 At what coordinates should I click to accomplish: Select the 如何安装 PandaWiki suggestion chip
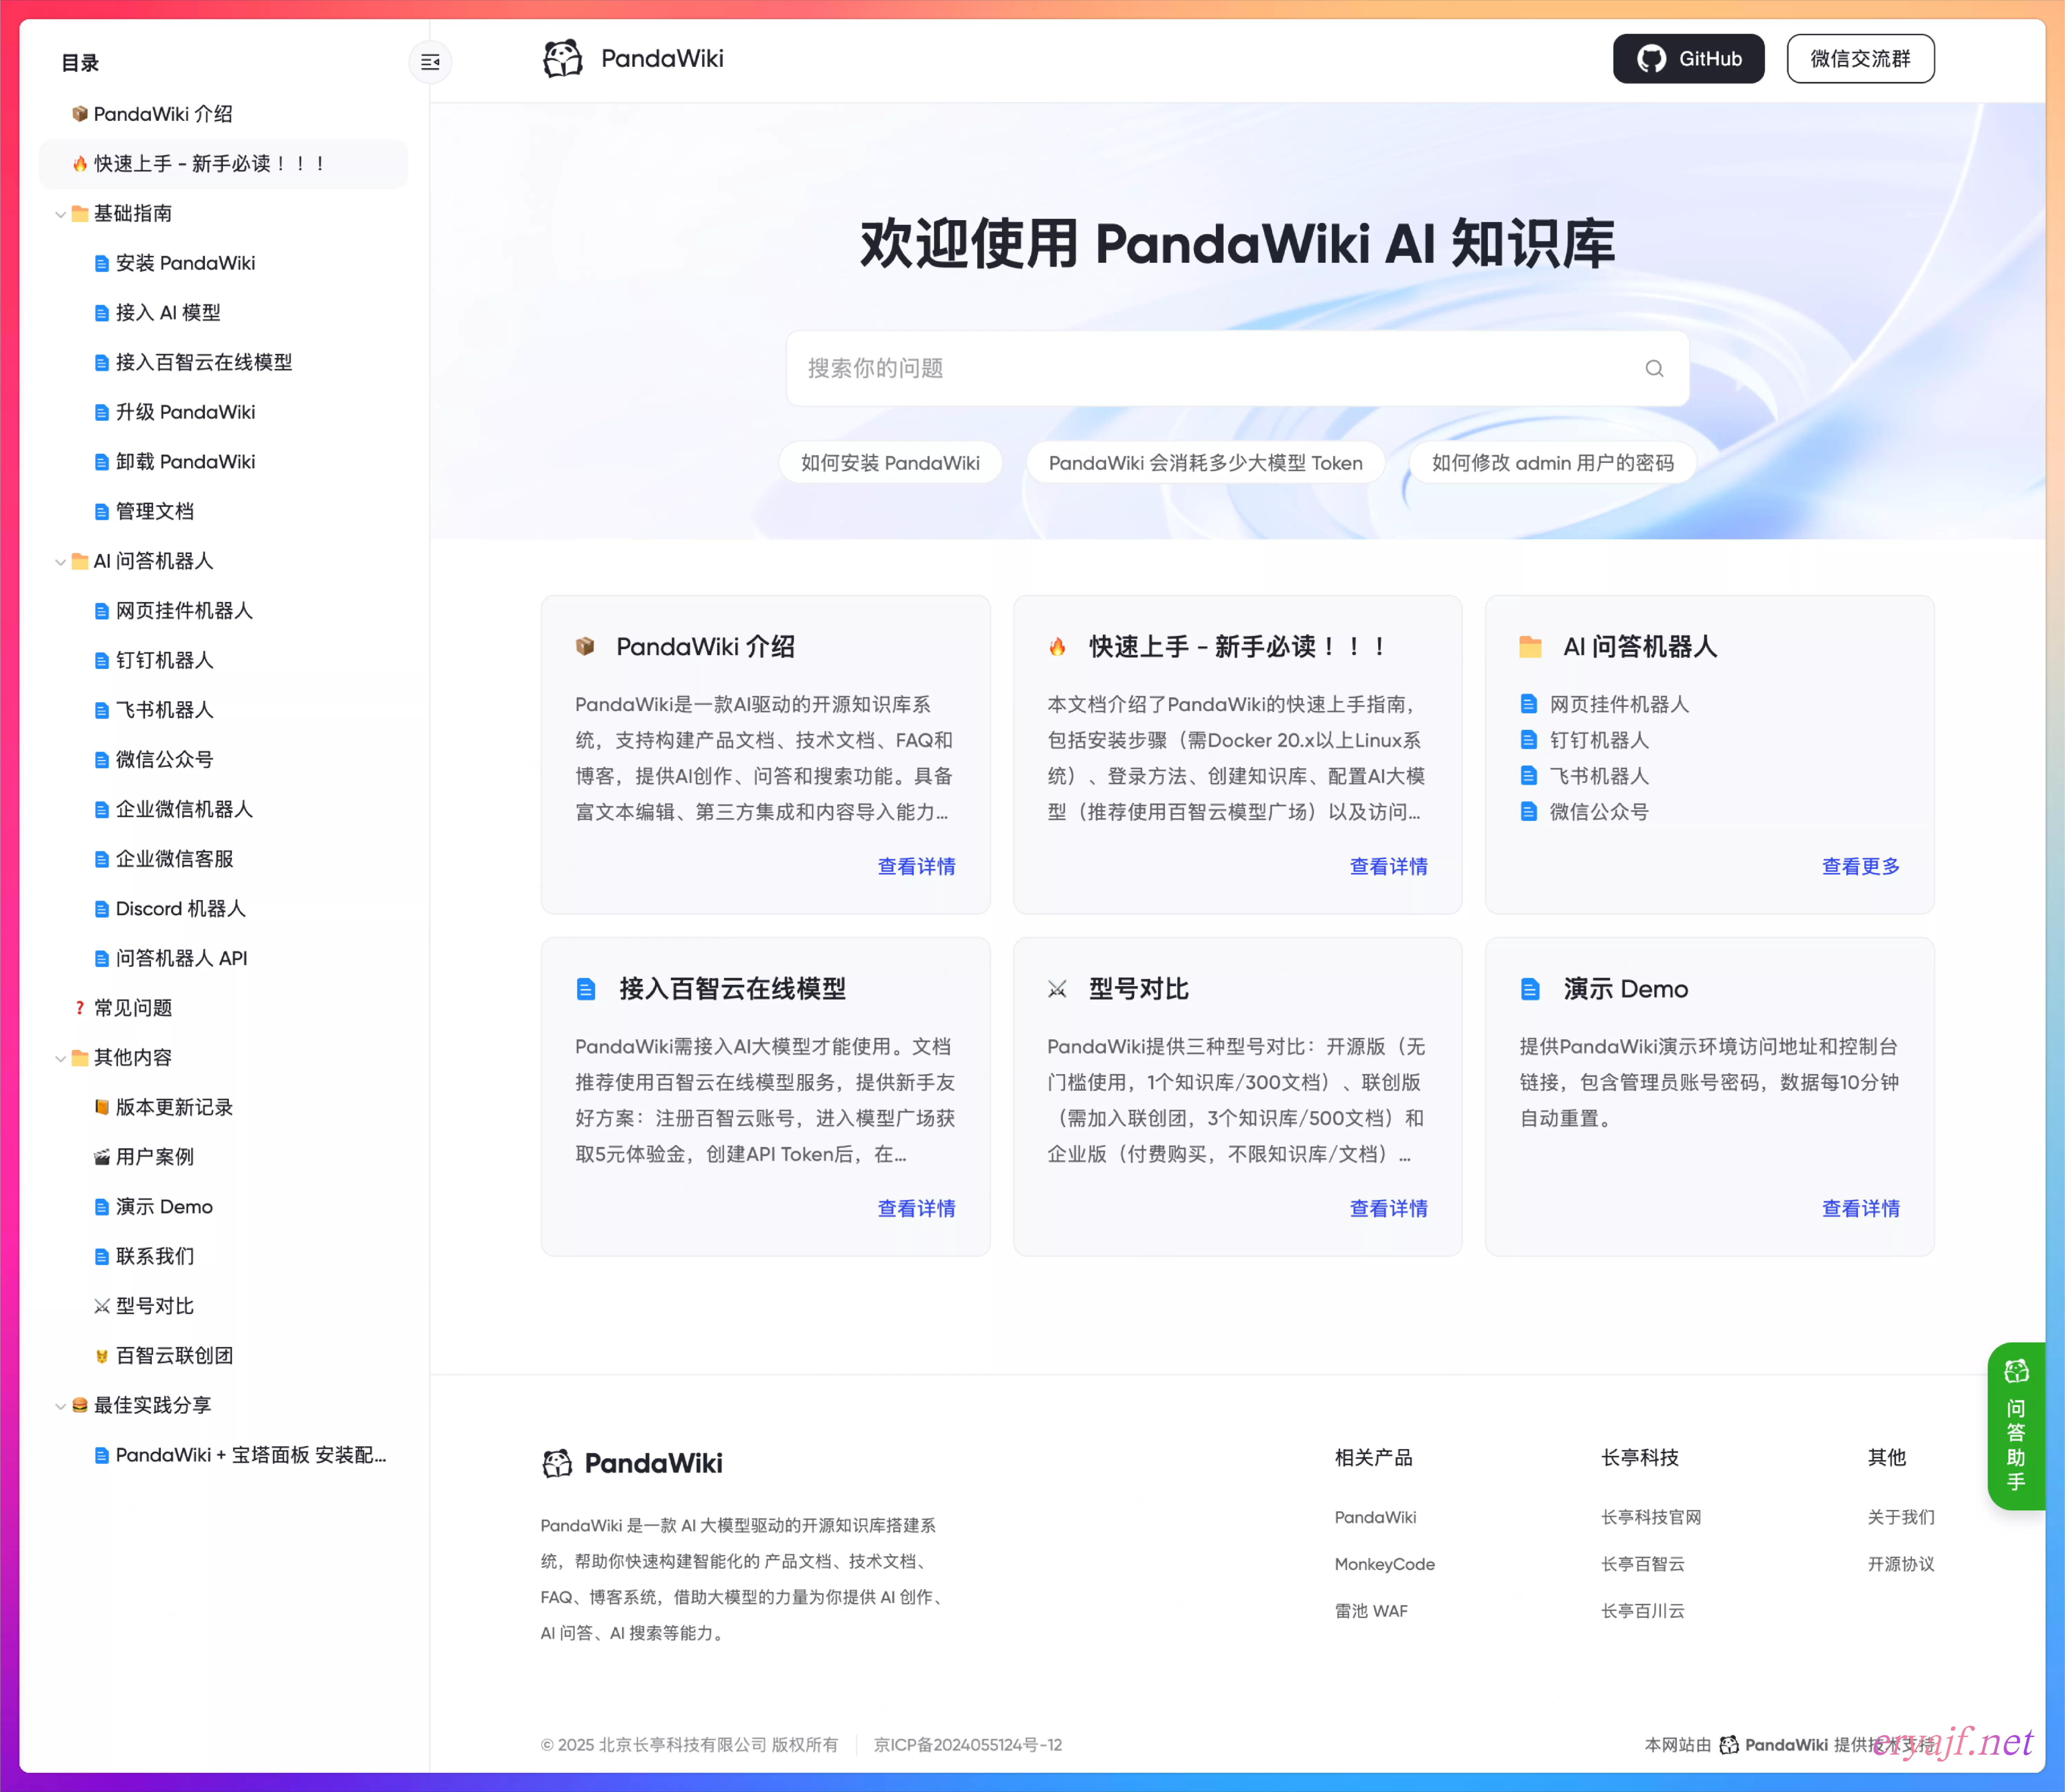(890, 463)
